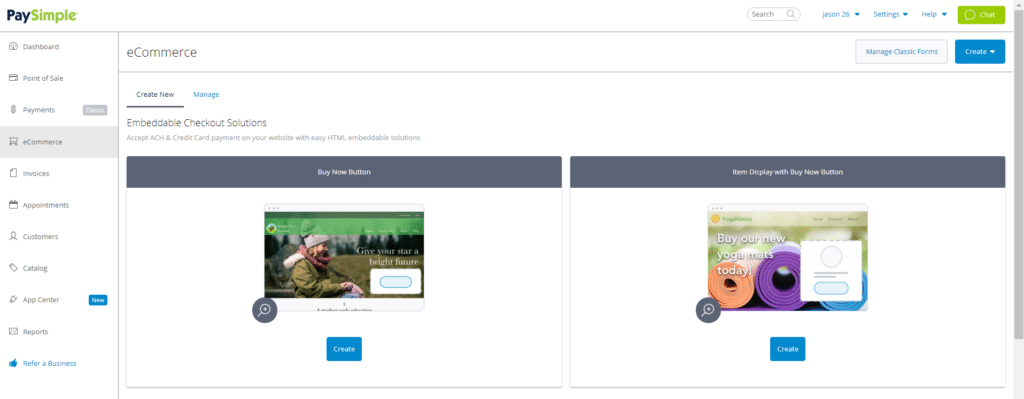Open Customers in the sidebar
This screenshot has height=399, width=1024.
[59, 236]
